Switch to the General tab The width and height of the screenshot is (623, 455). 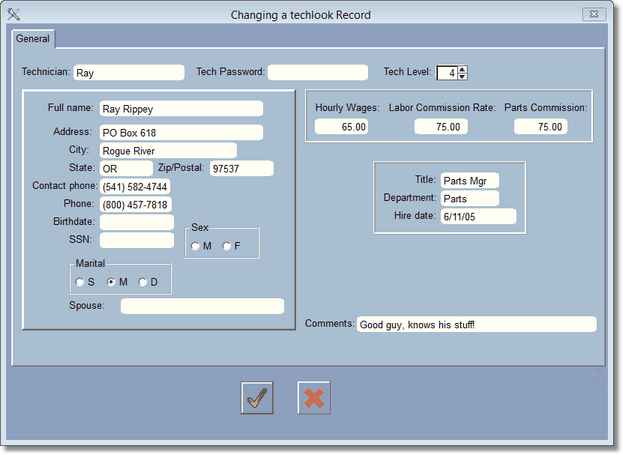tap(33, 39)
